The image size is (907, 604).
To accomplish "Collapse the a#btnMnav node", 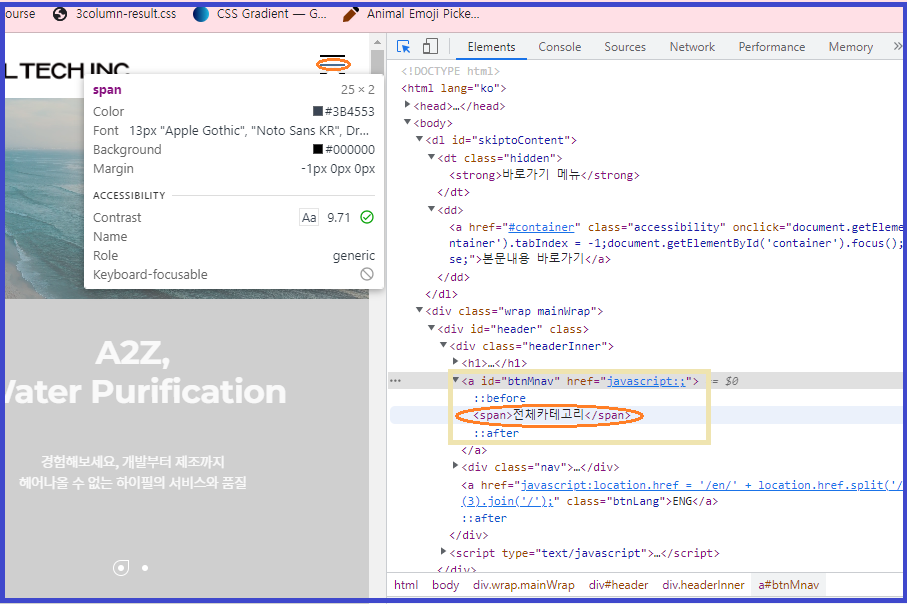I will (455, 380).
